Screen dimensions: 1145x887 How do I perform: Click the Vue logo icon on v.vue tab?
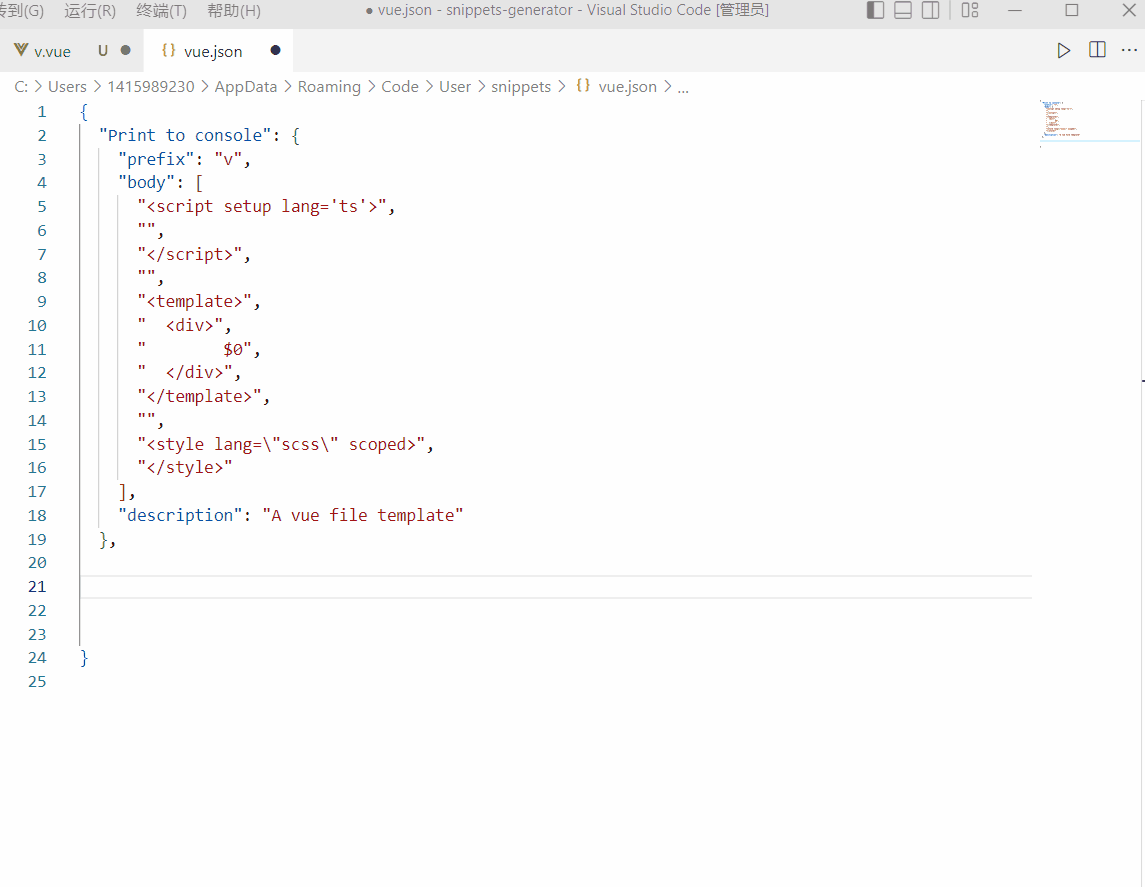(x=21, y=50)
